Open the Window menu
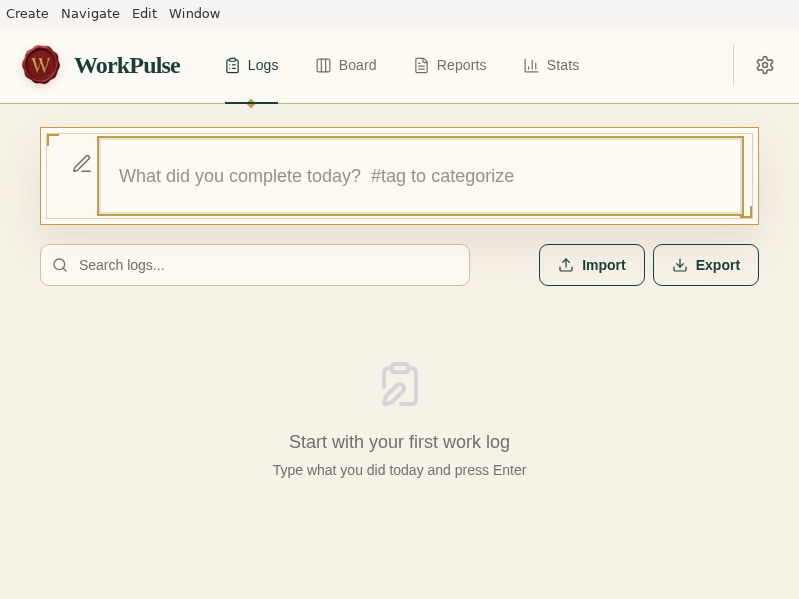This screenshot has height=599, width=799. coord(194,13)
